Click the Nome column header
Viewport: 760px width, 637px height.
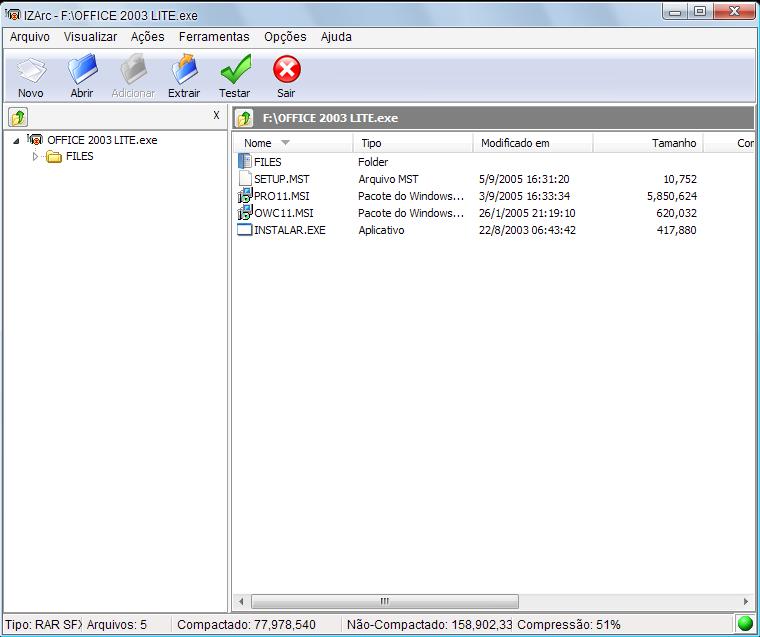(x=293, y=143)
